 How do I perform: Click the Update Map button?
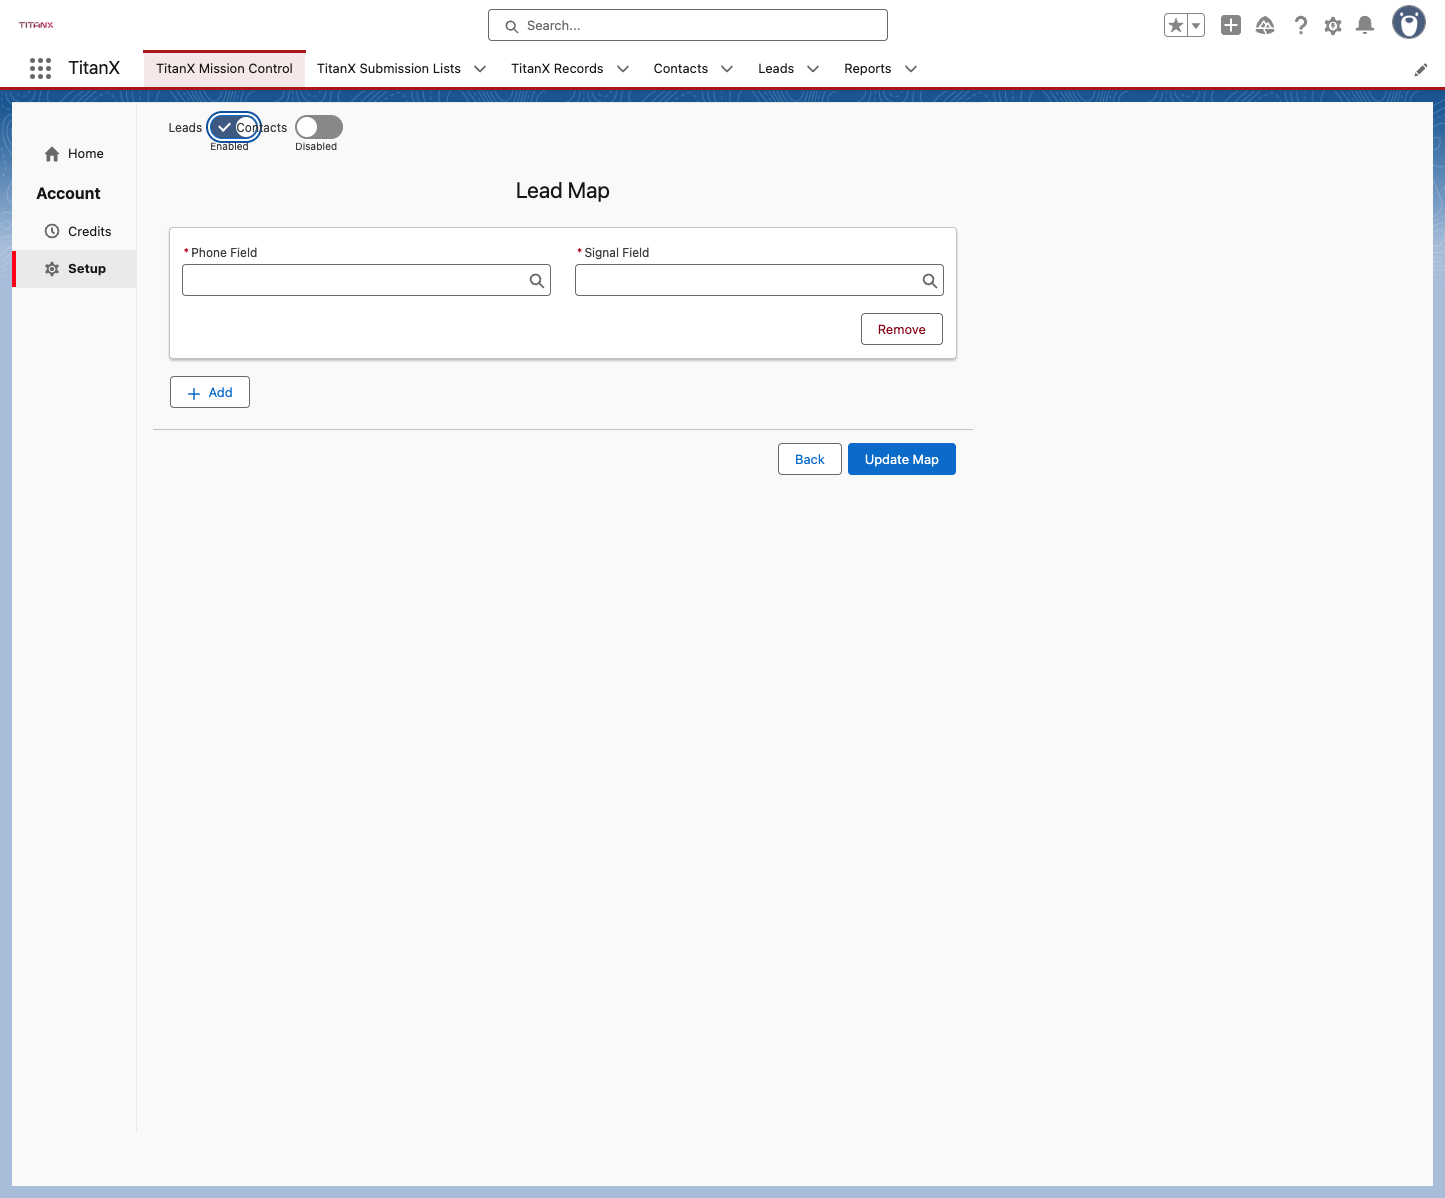[902, 459]
